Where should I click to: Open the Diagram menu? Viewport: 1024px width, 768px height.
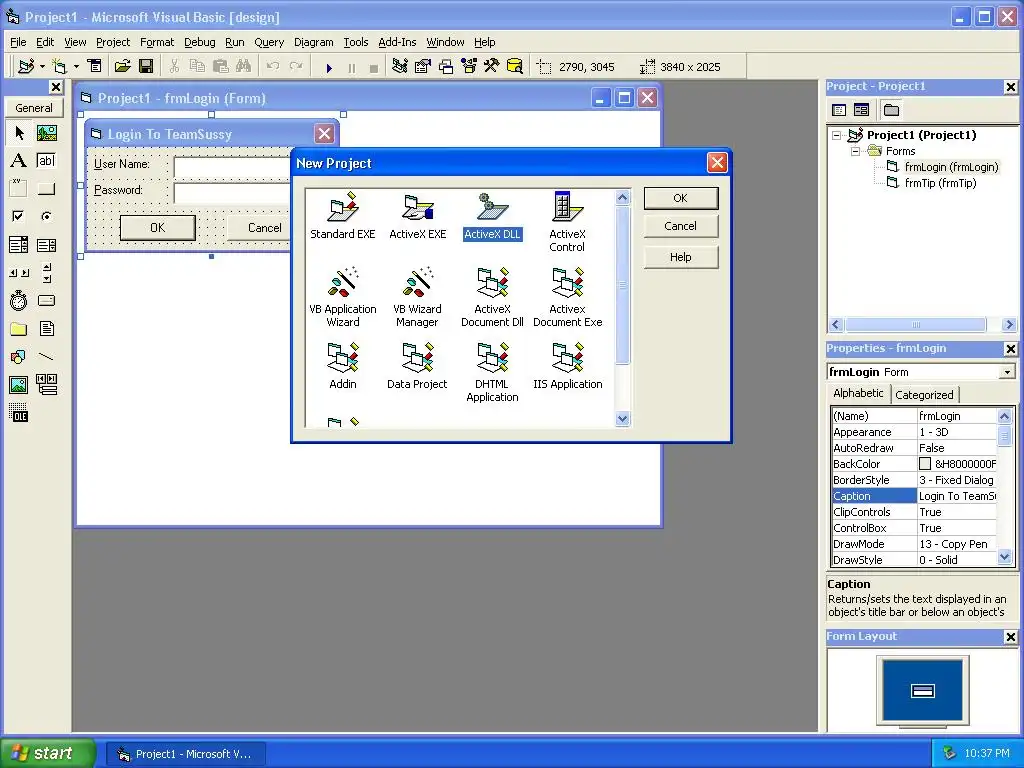tap(313, 42)
